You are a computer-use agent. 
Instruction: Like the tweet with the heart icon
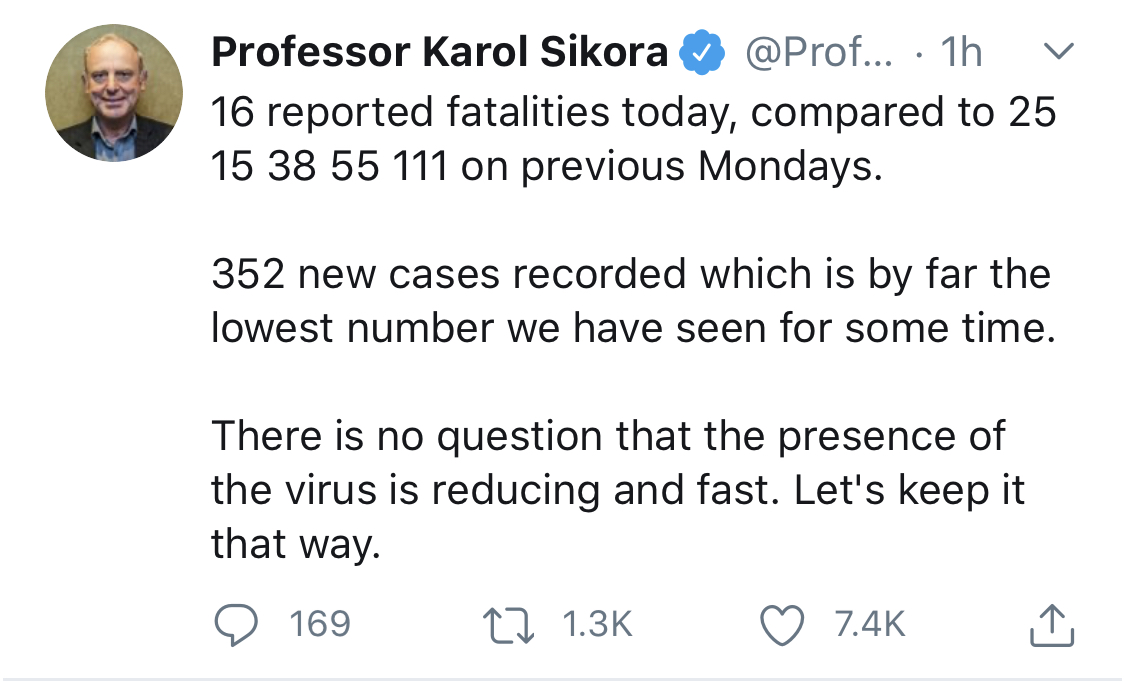784,625
